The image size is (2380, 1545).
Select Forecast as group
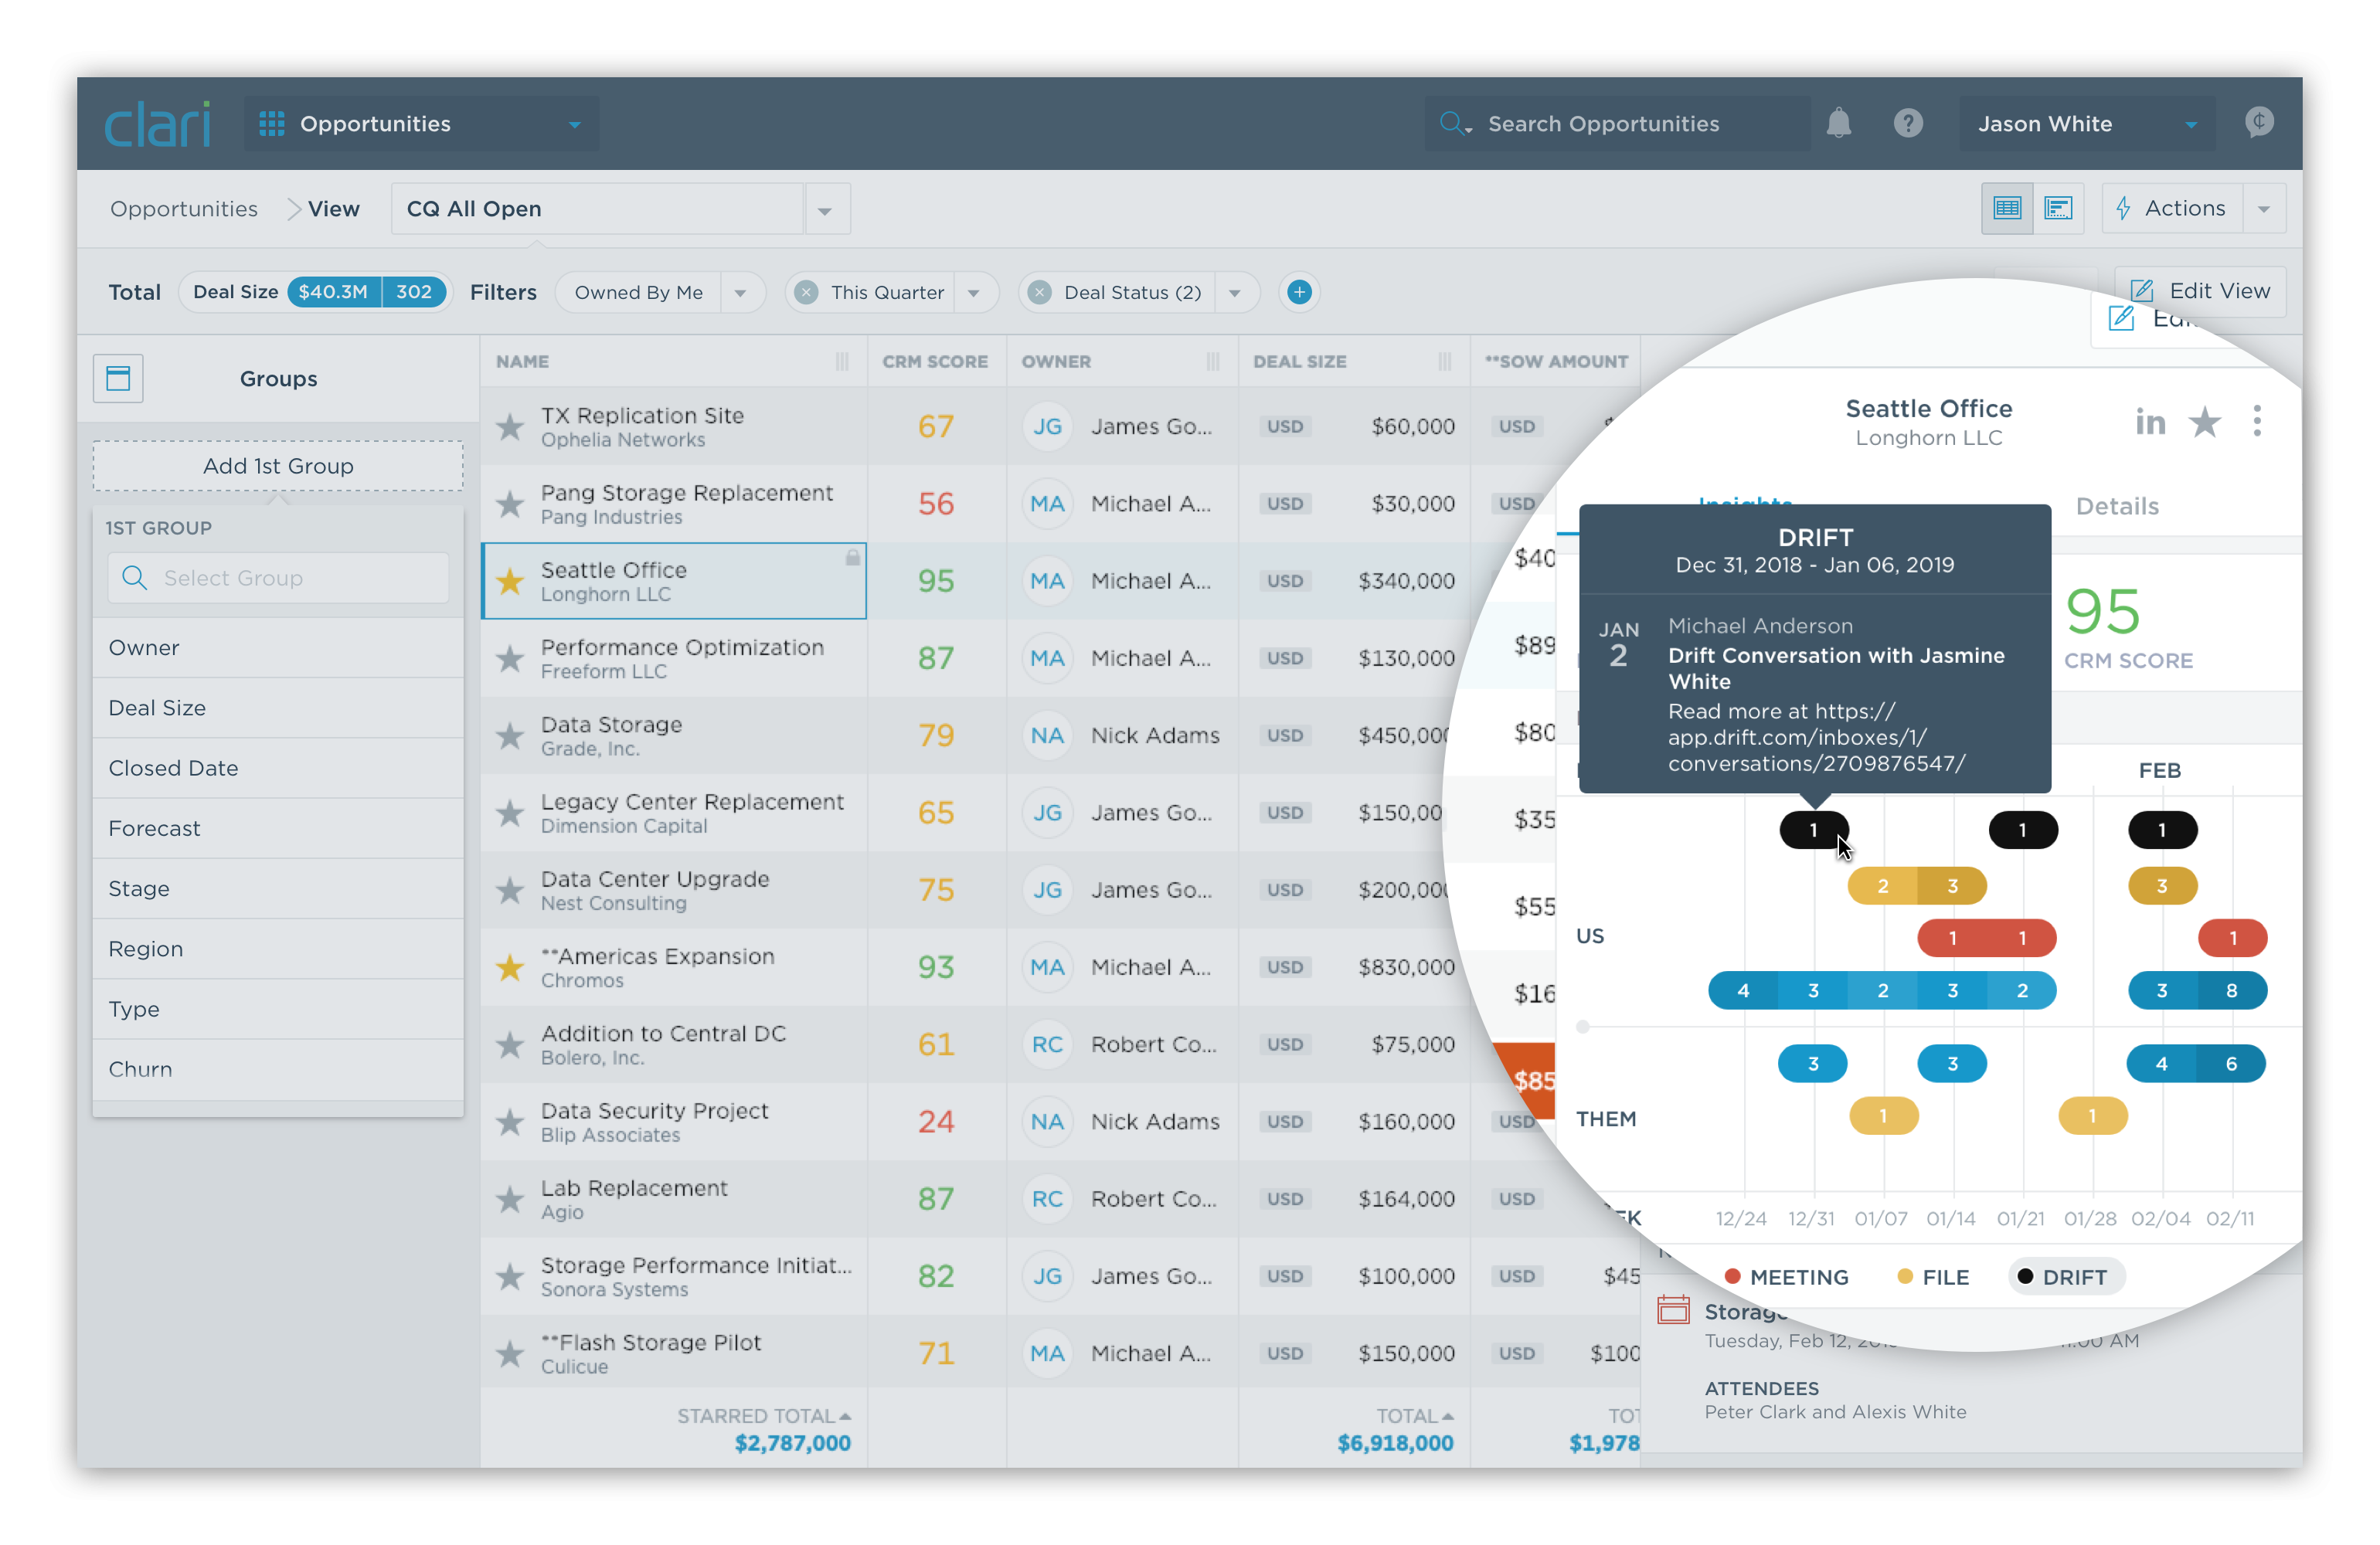278,828
